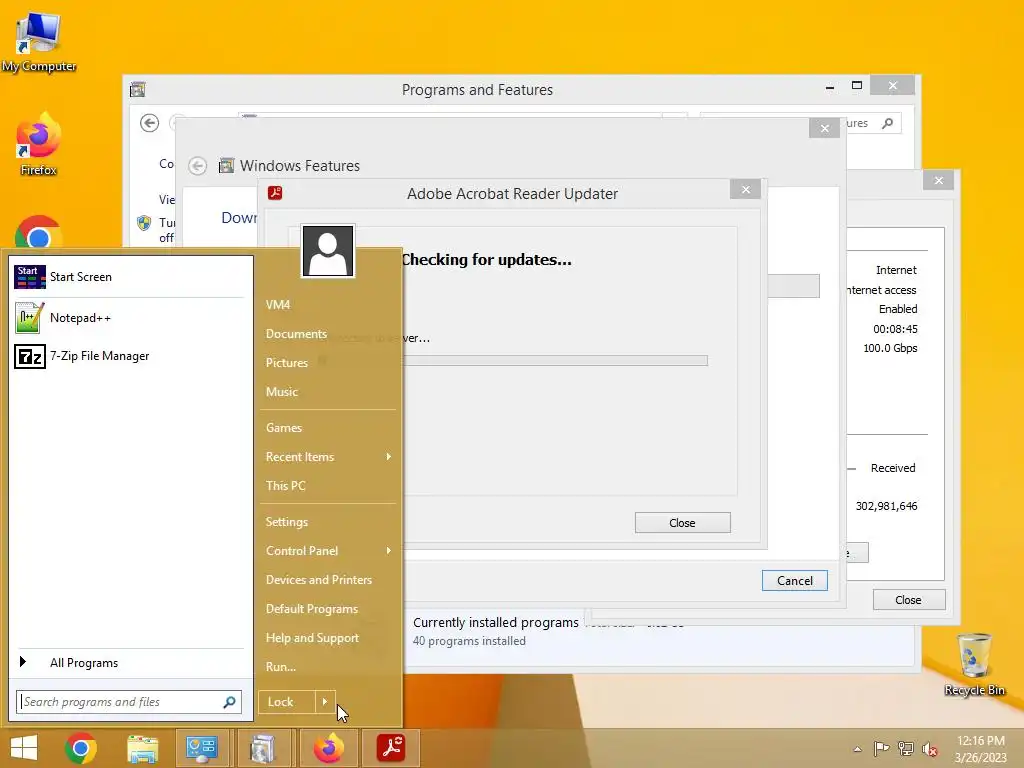The width and height of the screenshot is (1024, 768).
Task: Close the network status window
Action: pos(938,180)
